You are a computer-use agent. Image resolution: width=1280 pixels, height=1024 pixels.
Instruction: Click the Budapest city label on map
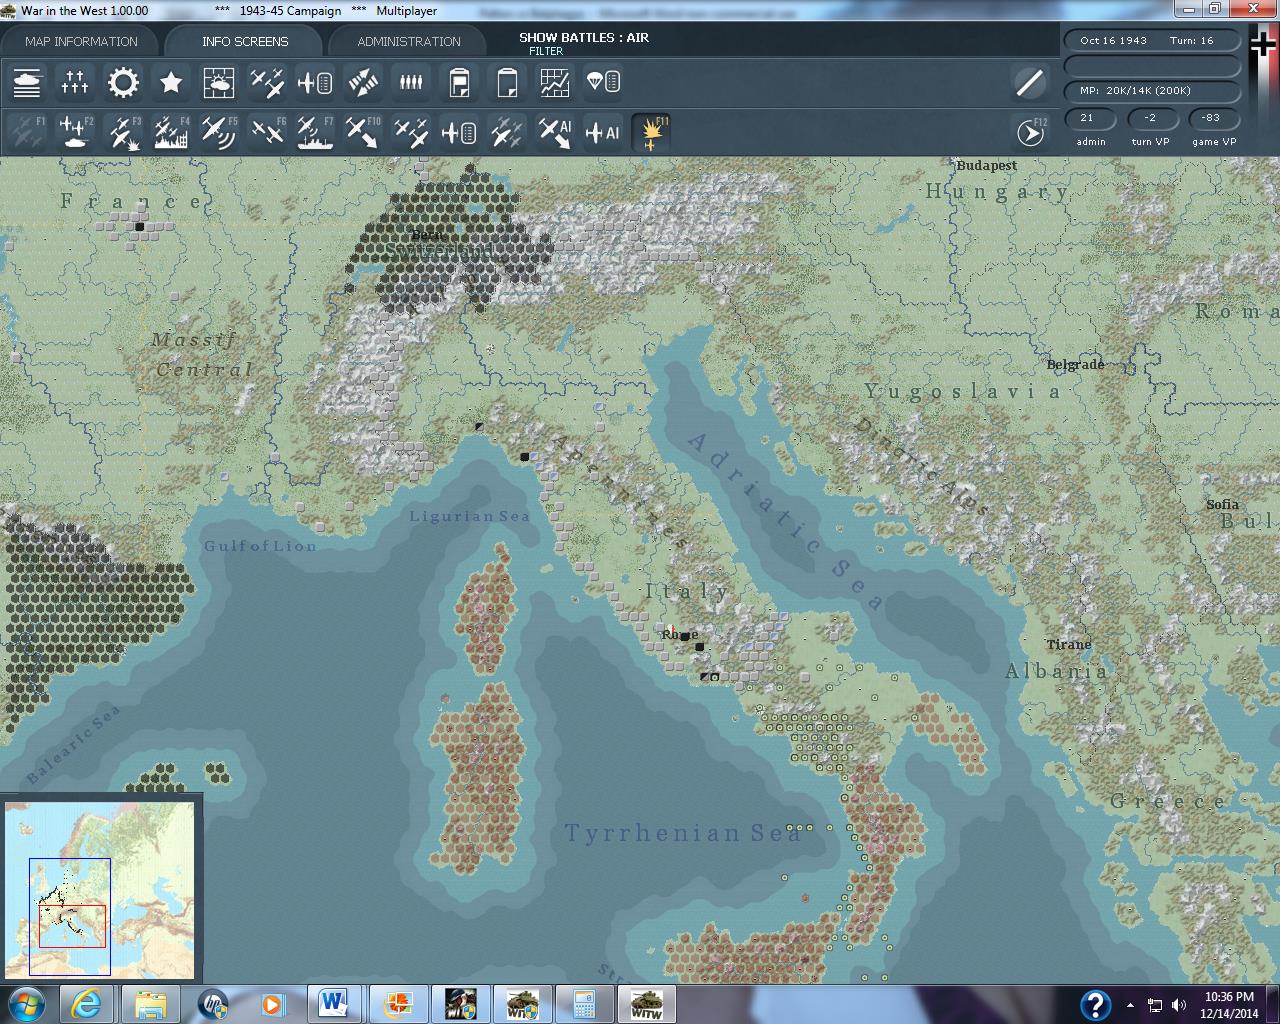pos(986,166)
